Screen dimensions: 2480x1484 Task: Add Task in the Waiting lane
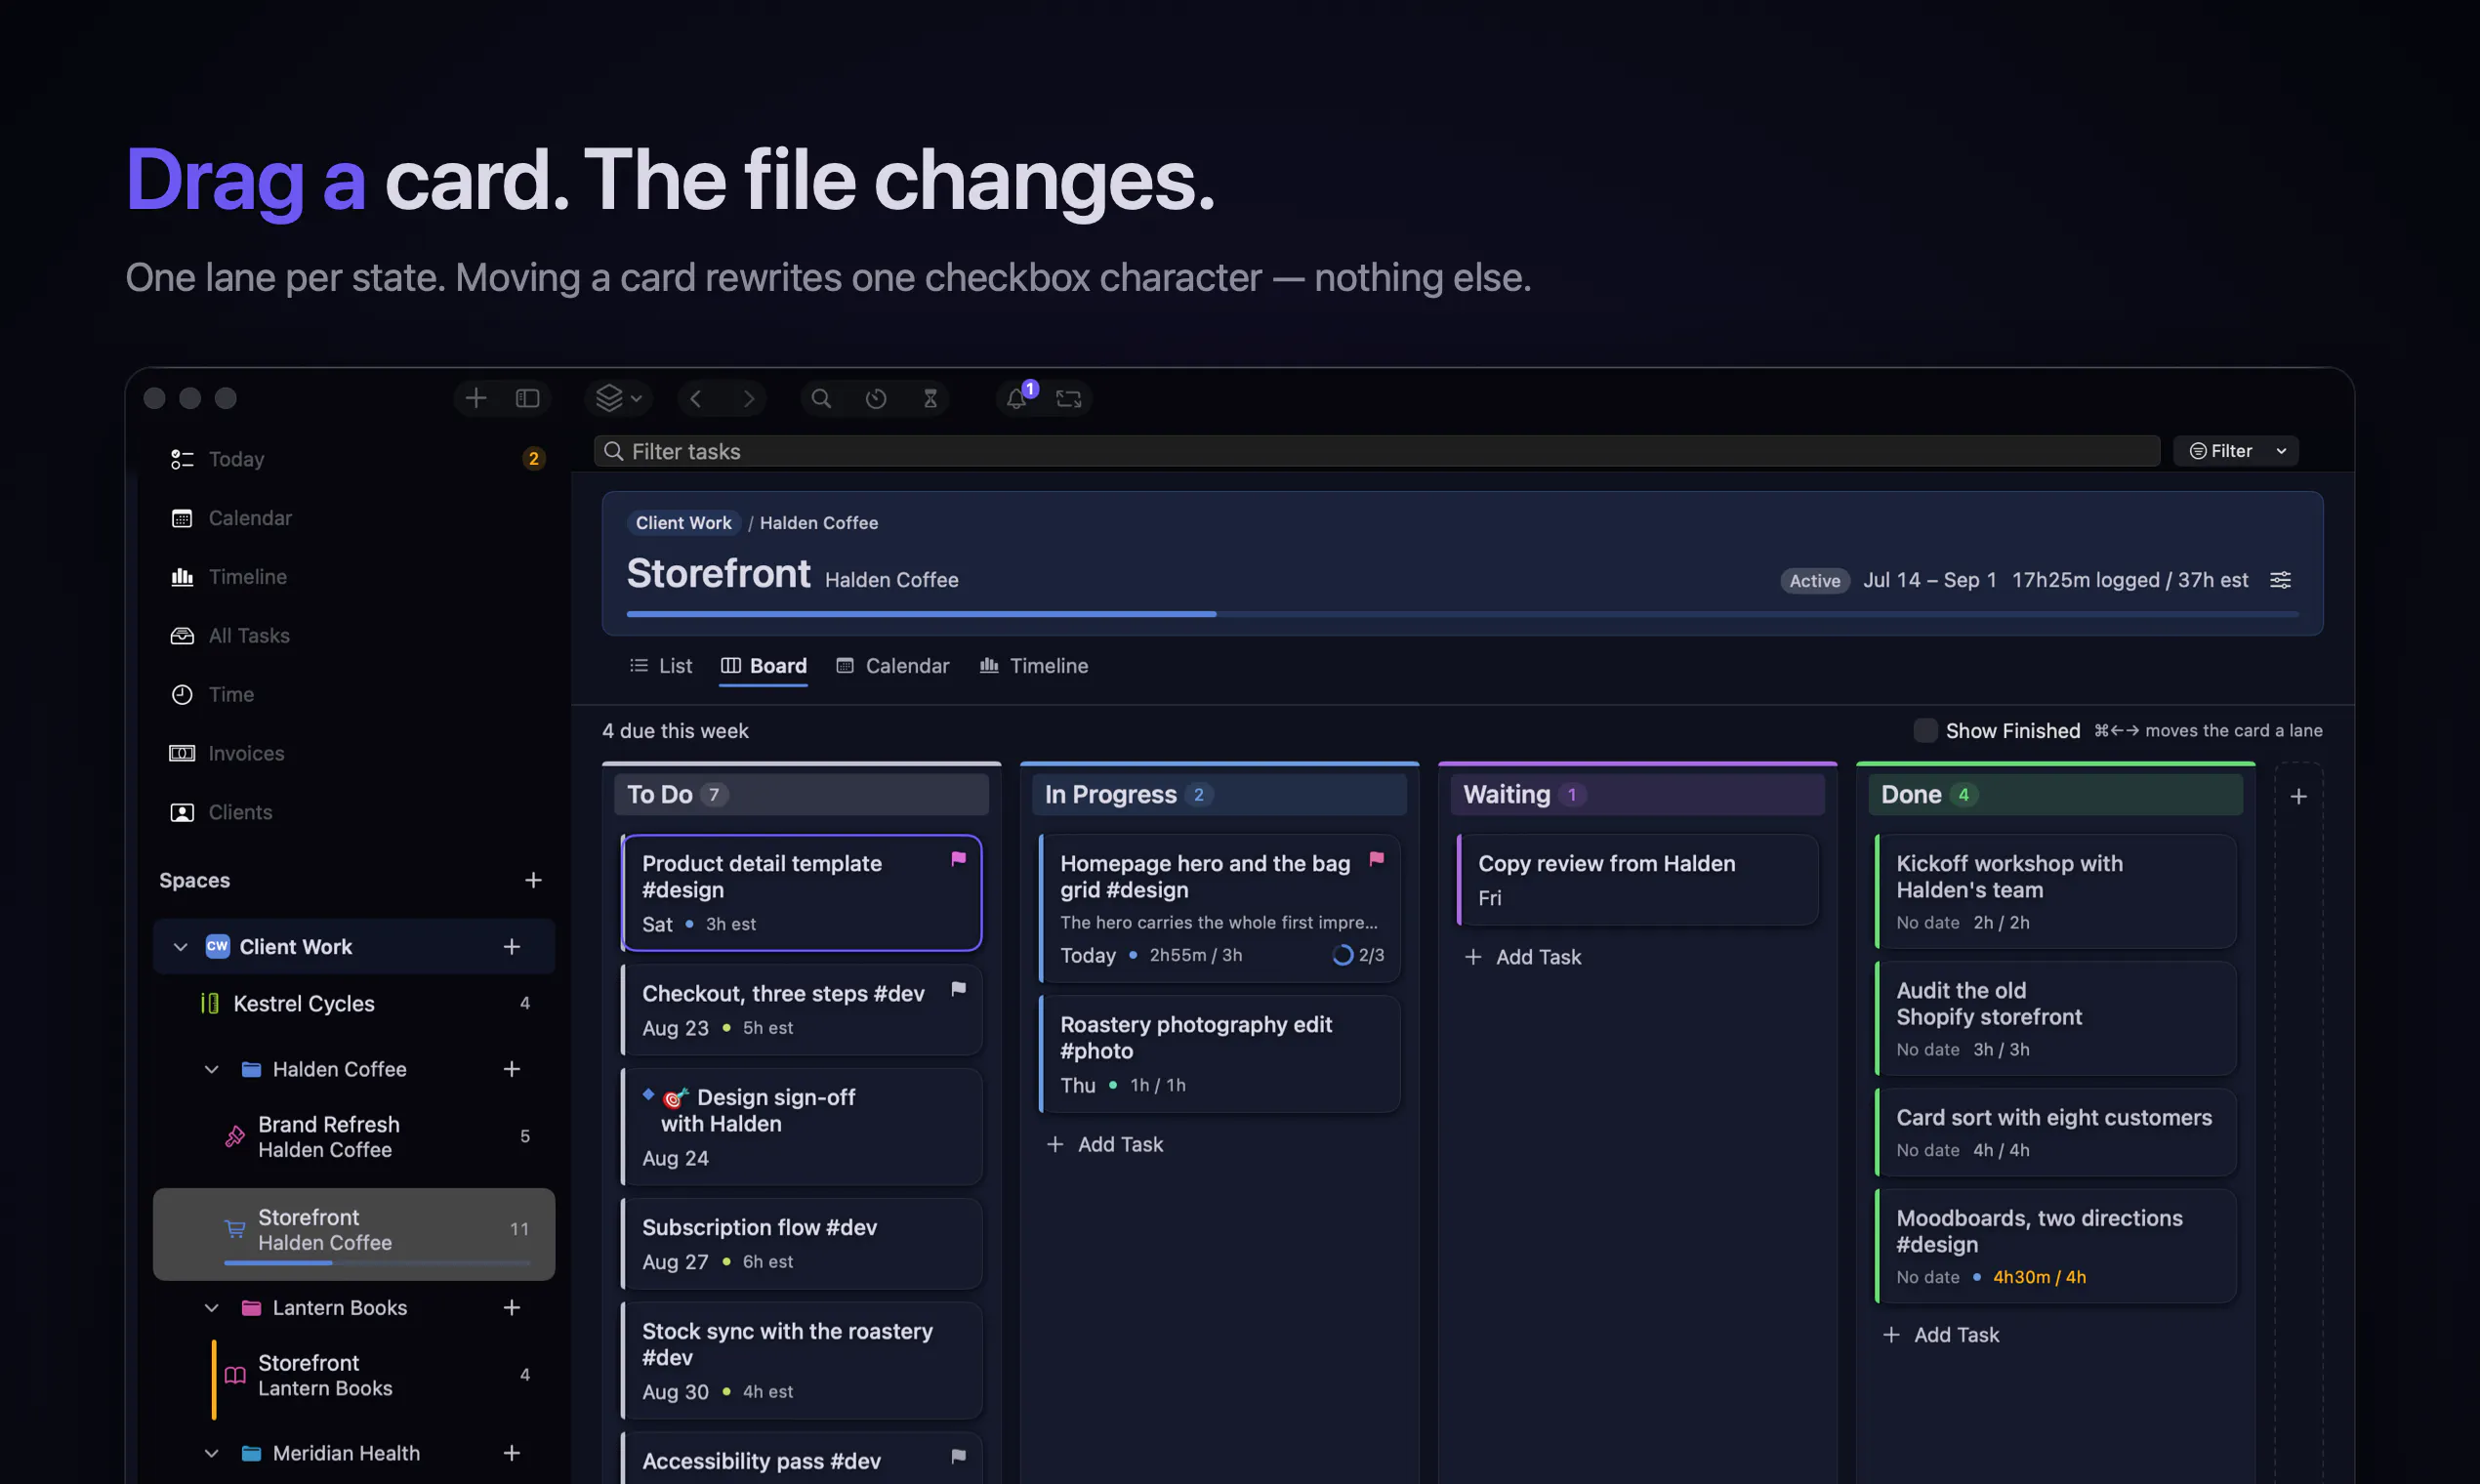click(1523, 957)
